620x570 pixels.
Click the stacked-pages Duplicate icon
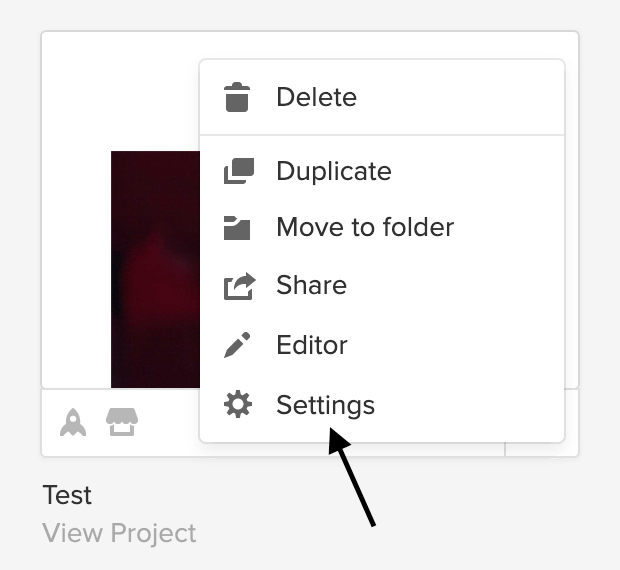point(238,171)
